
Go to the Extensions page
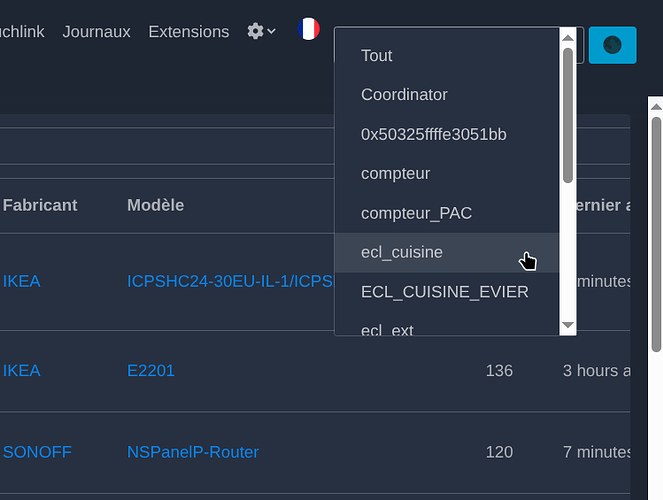(188, 32)
